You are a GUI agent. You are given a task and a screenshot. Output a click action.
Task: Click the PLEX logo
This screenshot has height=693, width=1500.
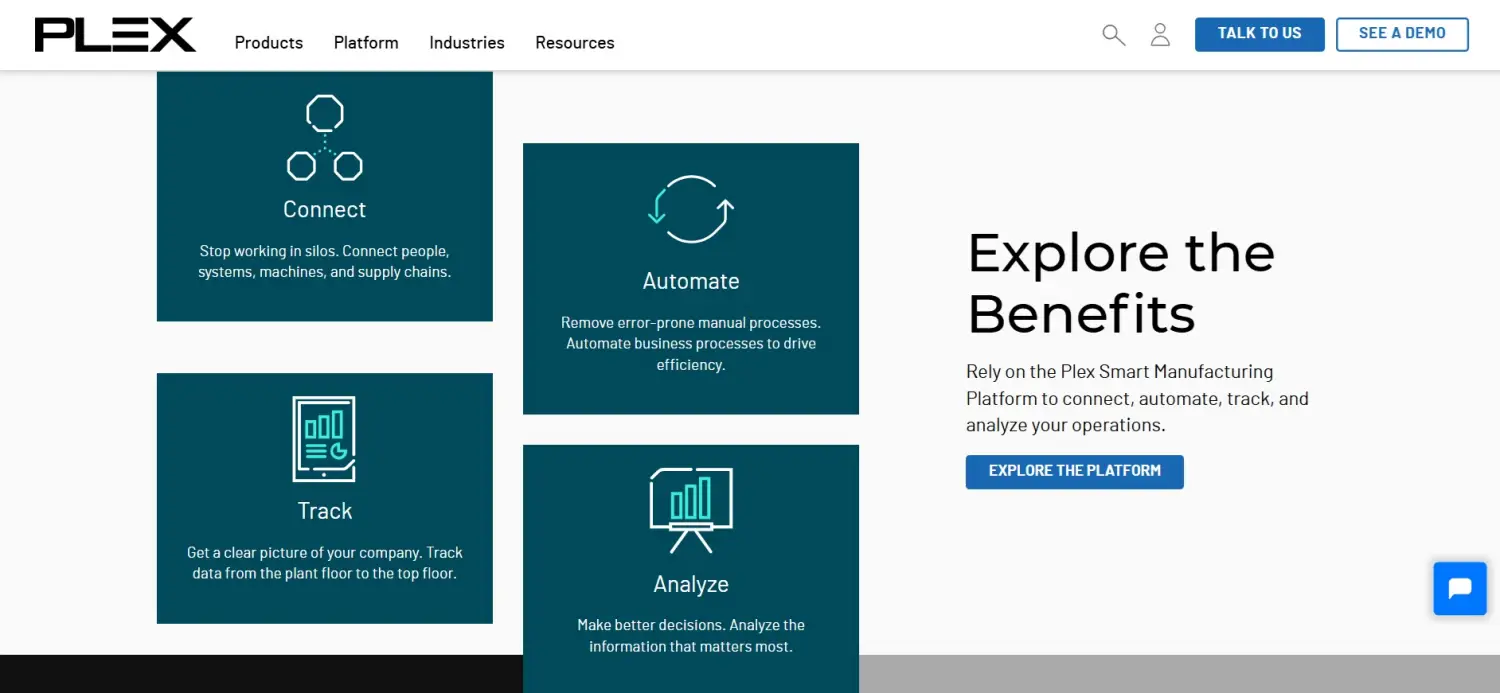coord(115,35)
